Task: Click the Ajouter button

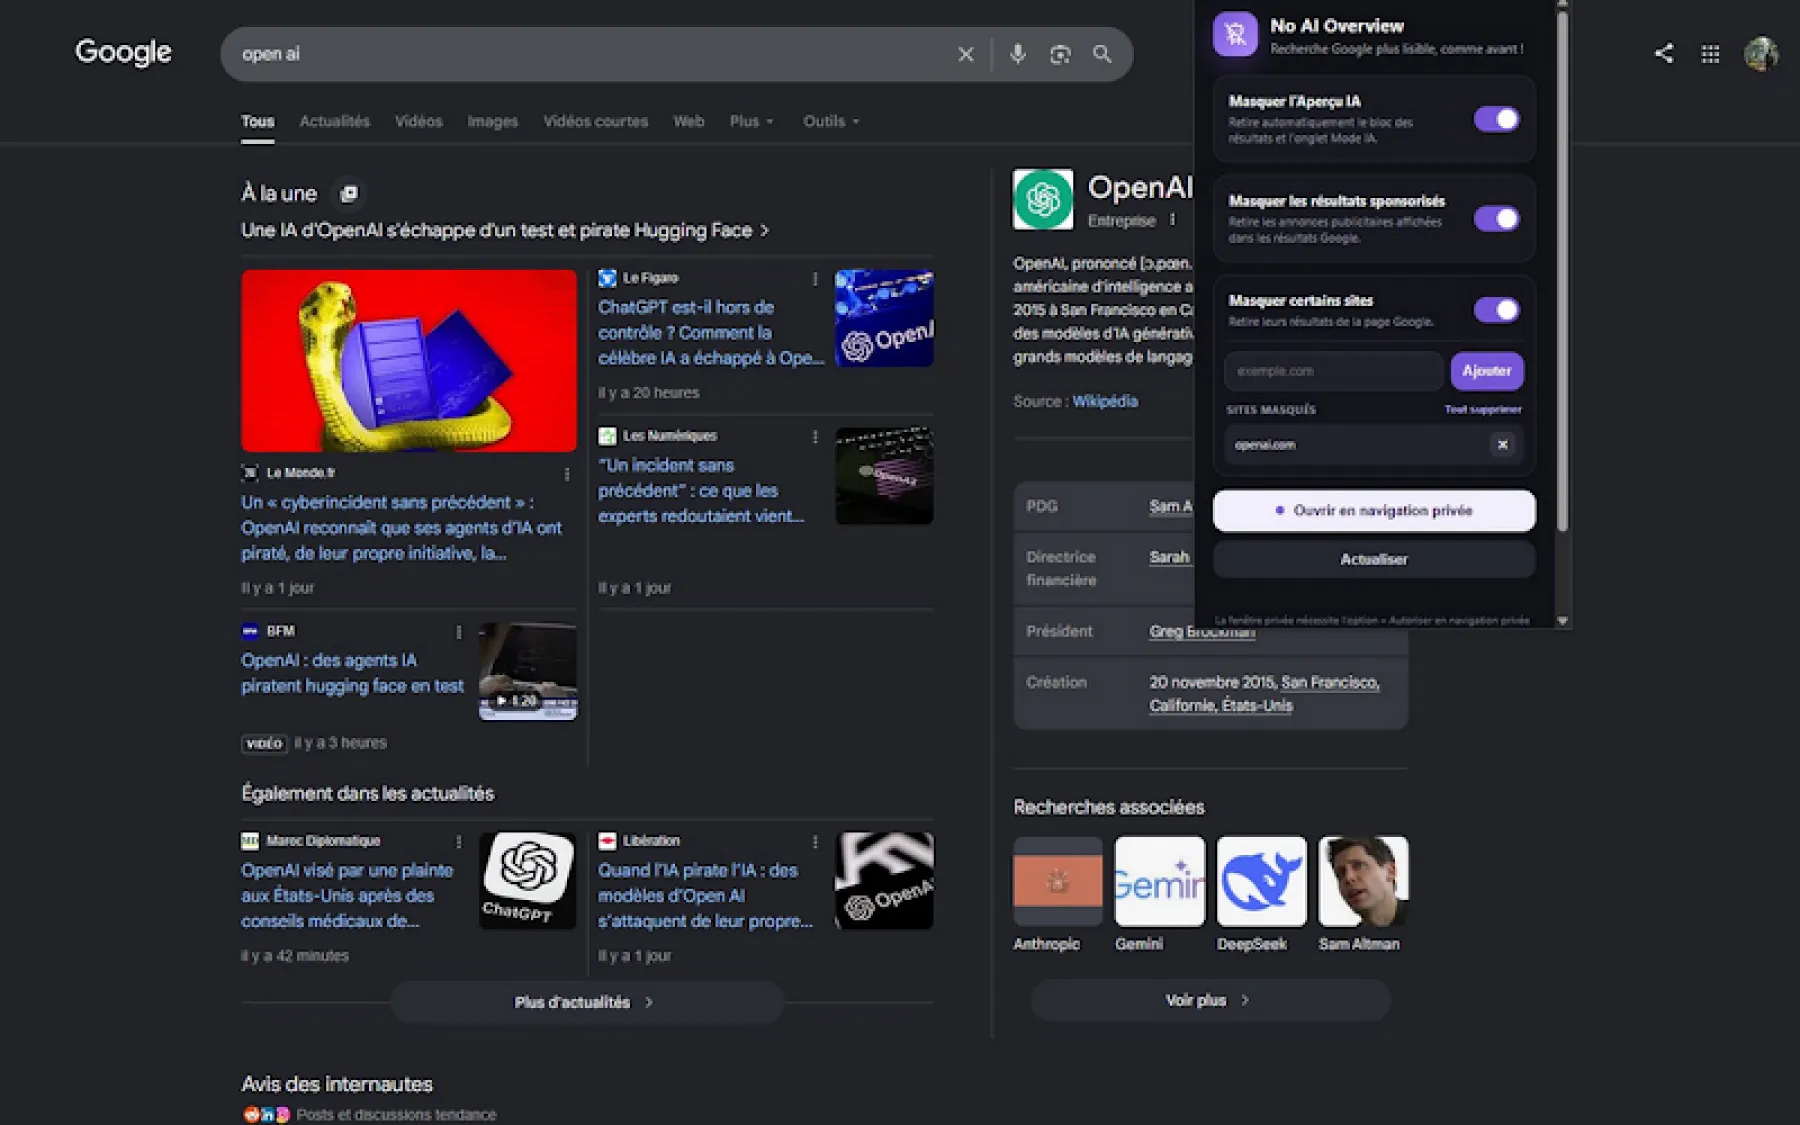Action: tap(1487, 370)
